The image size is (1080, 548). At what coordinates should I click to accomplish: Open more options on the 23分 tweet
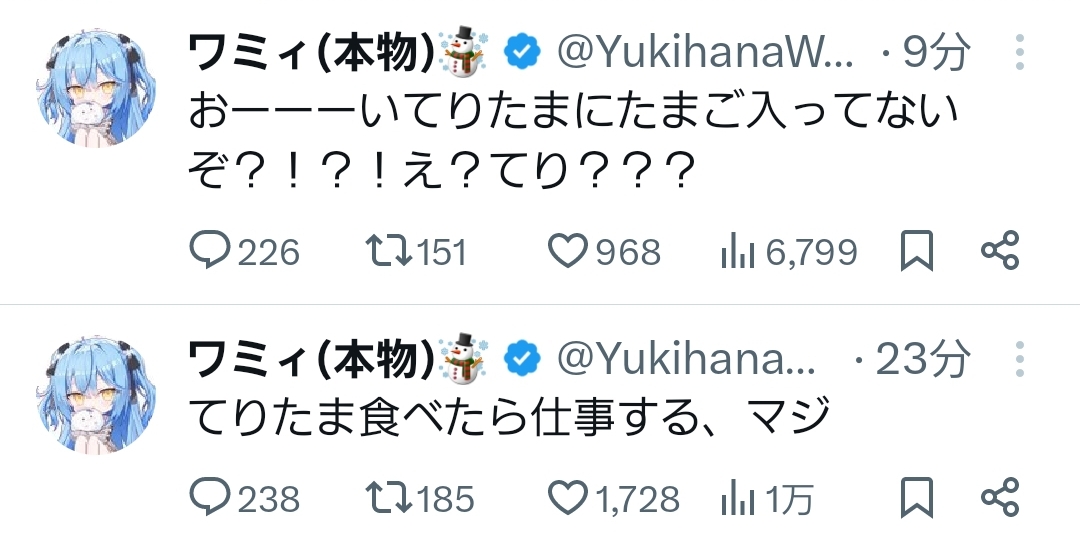[1020, 359]
